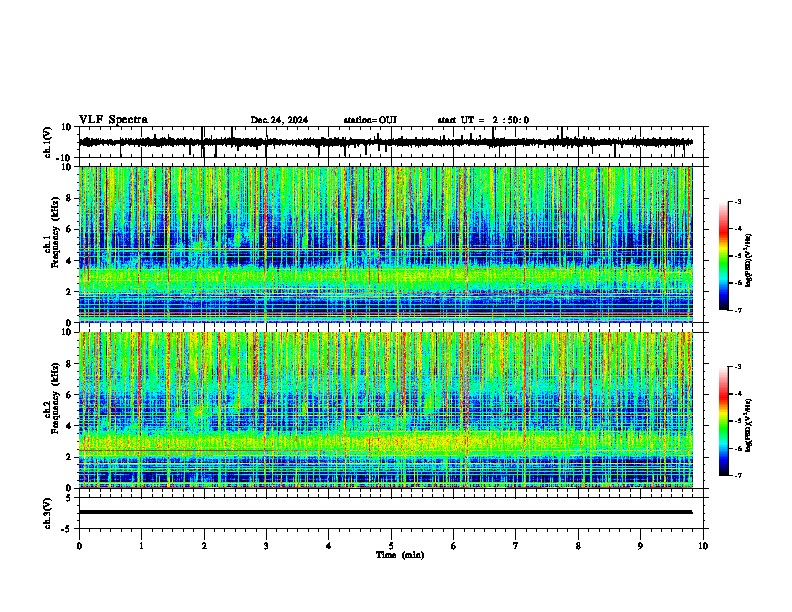Click the time axis tick label '4'
Image resolution: width=792 pixels, height=612 pixels.
pos(328,546)
